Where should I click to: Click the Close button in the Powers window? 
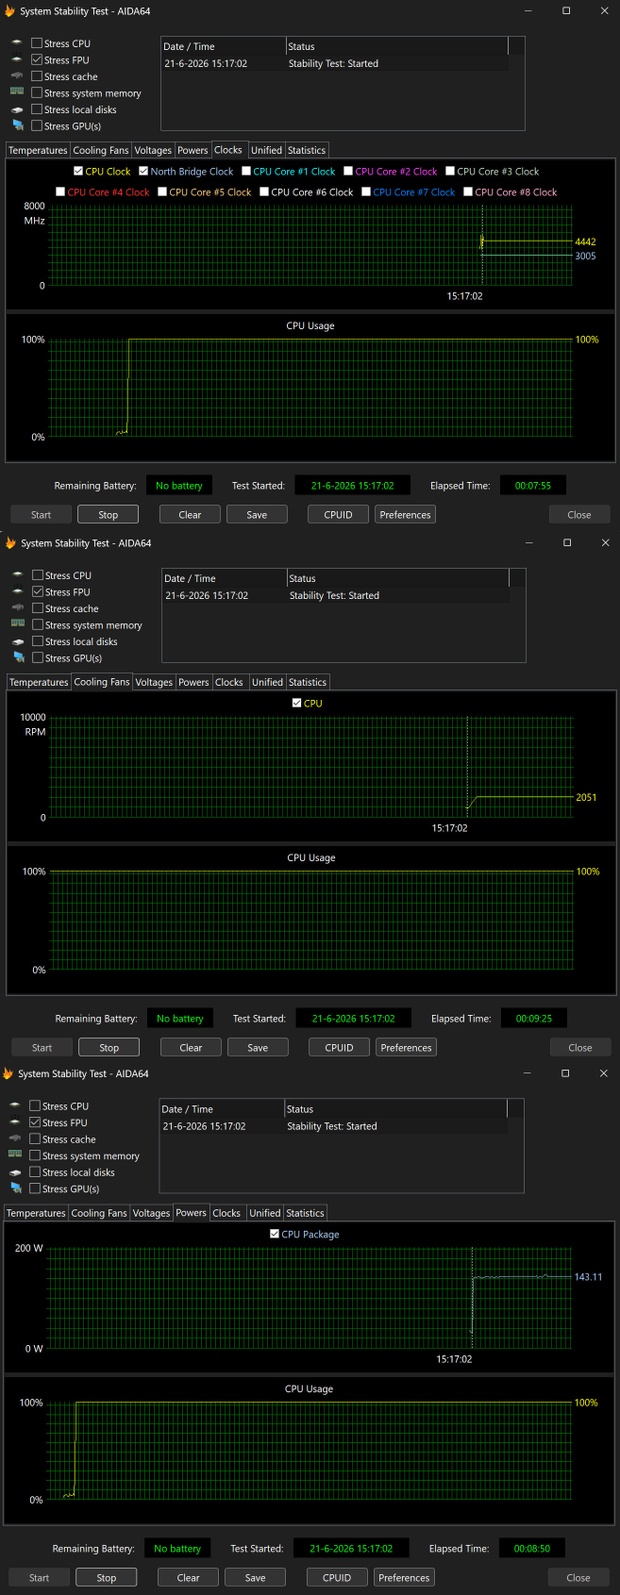coord(578,1578)
